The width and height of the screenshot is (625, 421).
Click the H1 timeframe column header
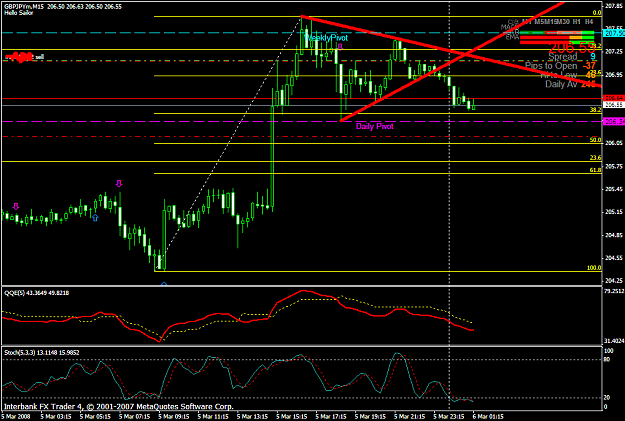(x=576, y=22)
